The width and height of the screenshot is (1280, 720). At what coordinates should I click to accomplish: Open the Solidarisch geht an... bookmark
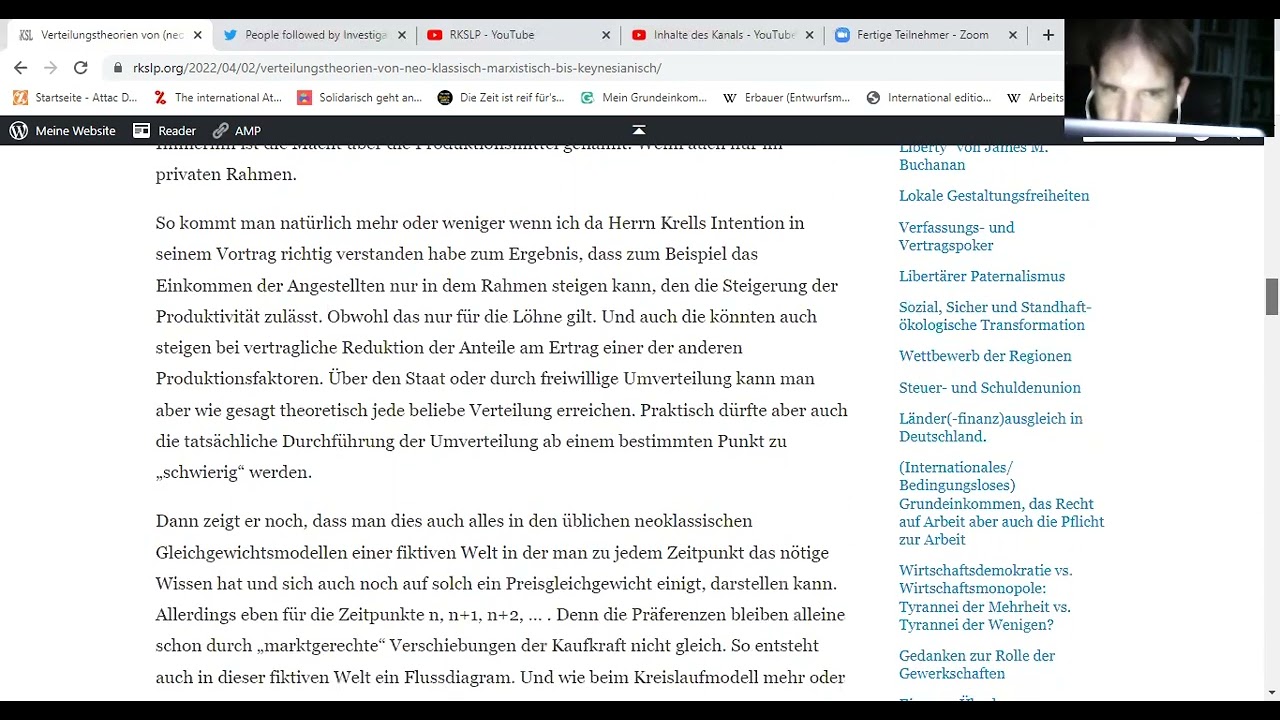pyautogui.click(x=360, y=98)
